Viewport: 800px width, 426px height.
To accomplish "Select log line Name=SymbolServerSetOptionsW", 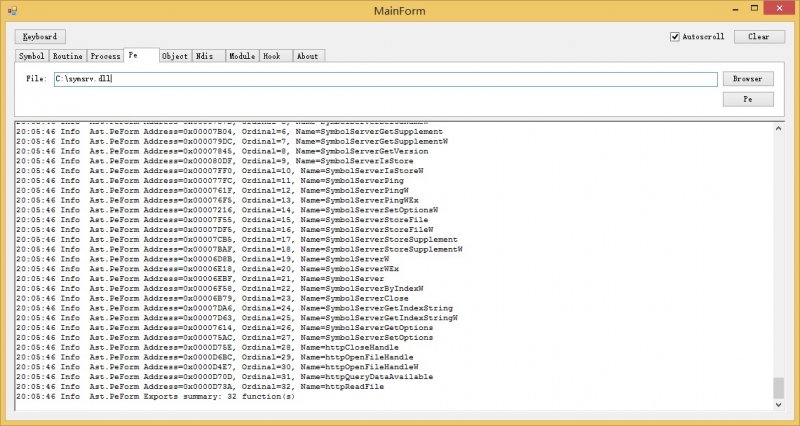I will [227, 210].
